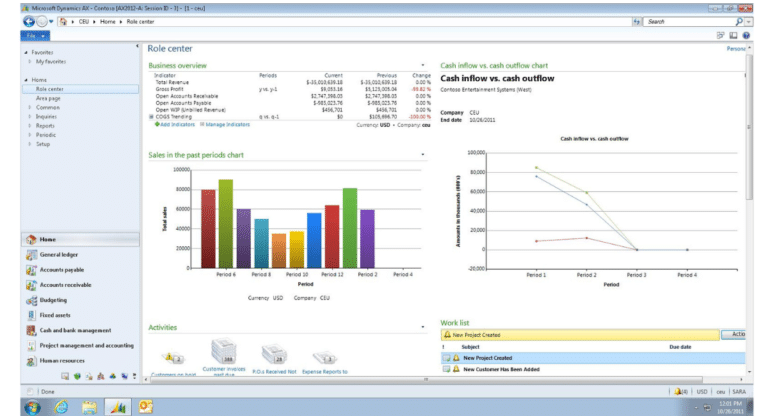
Task: Open the Fixed assets module icon
Action: pos(32,315)
